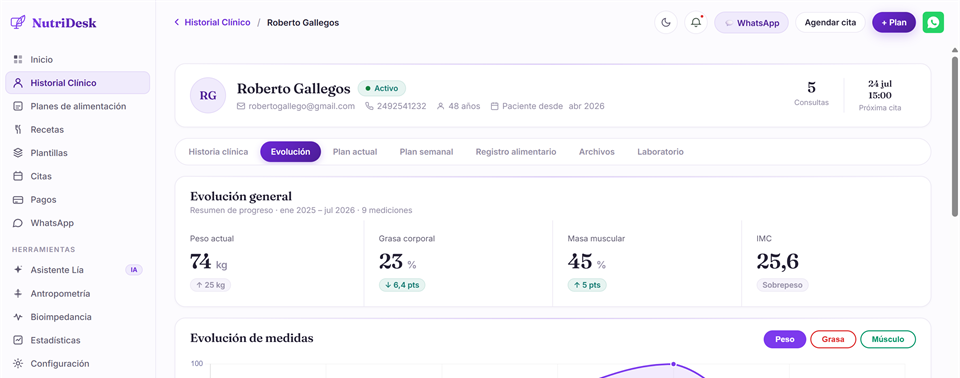This screenshot has height=378, width=960.
Task: Select Historial Clínico in sidebar
Action: 77,83
